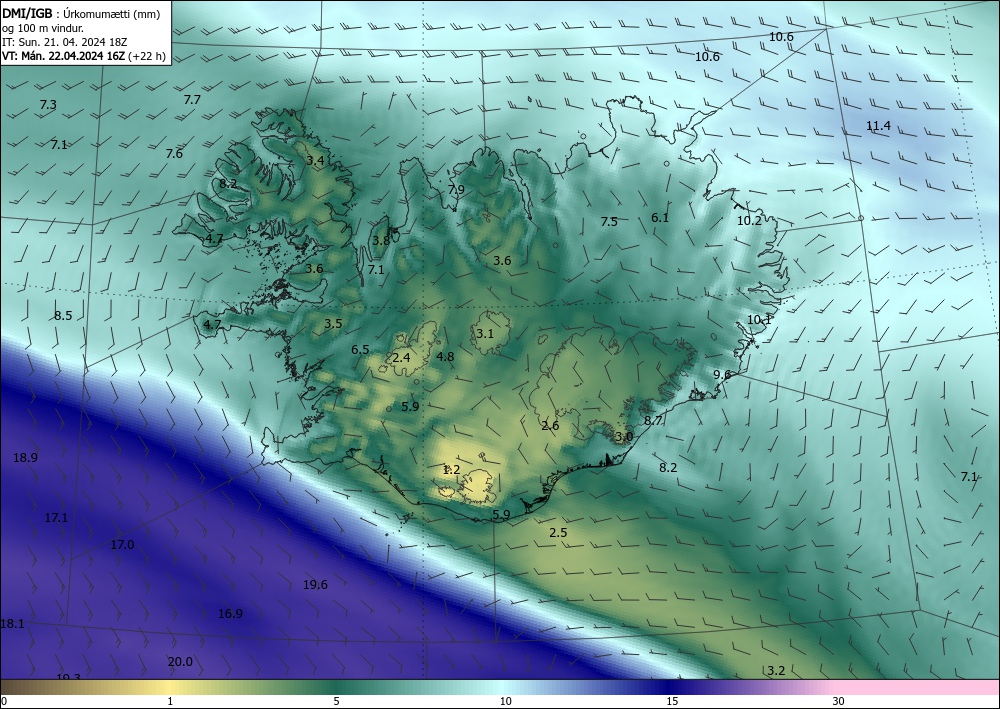Viewport: 1000px width, 709px height.
Task: Click the 3.2 value near the bottom
Action: click(x=776, y=671)
